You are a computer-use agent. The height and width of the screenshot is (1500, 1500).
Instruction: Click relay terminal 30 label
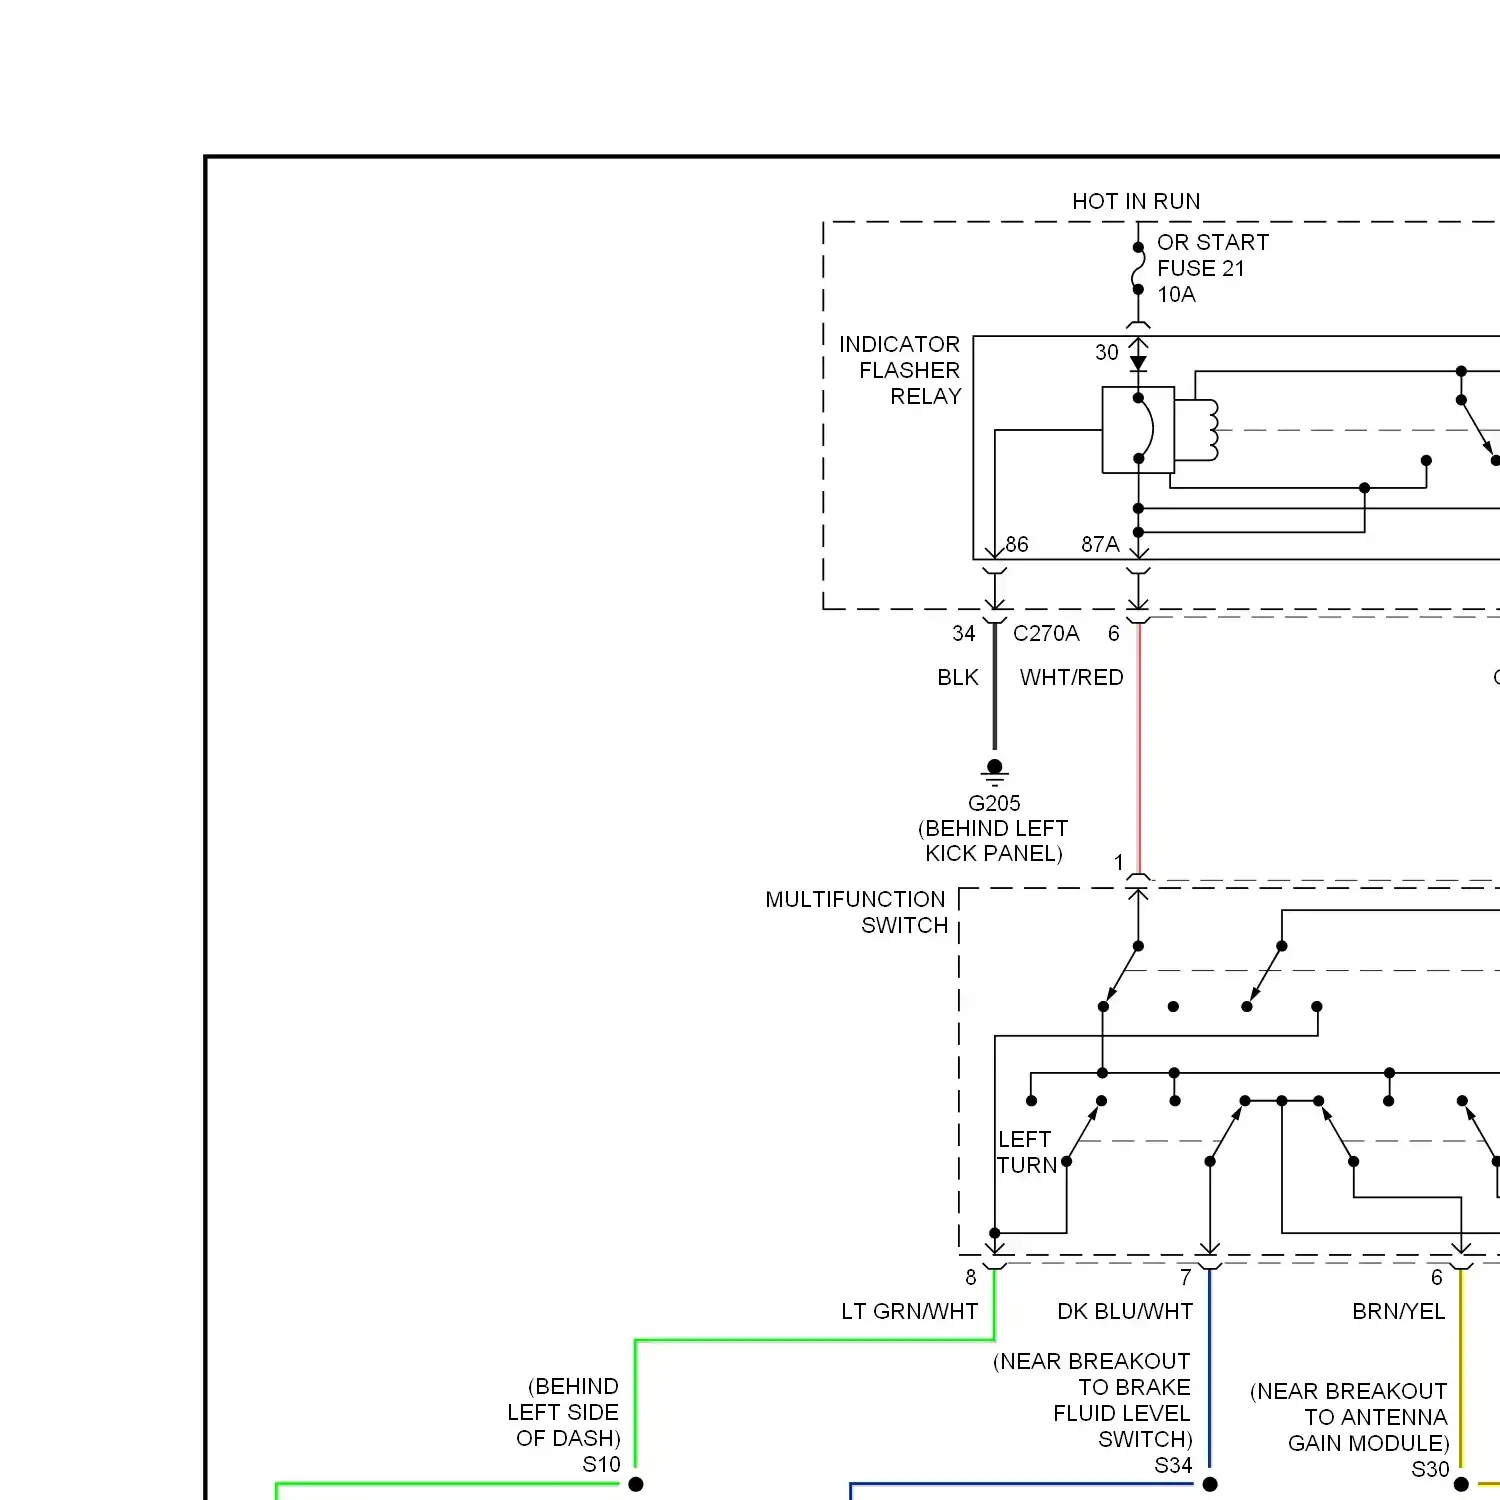click(1106, 352)
